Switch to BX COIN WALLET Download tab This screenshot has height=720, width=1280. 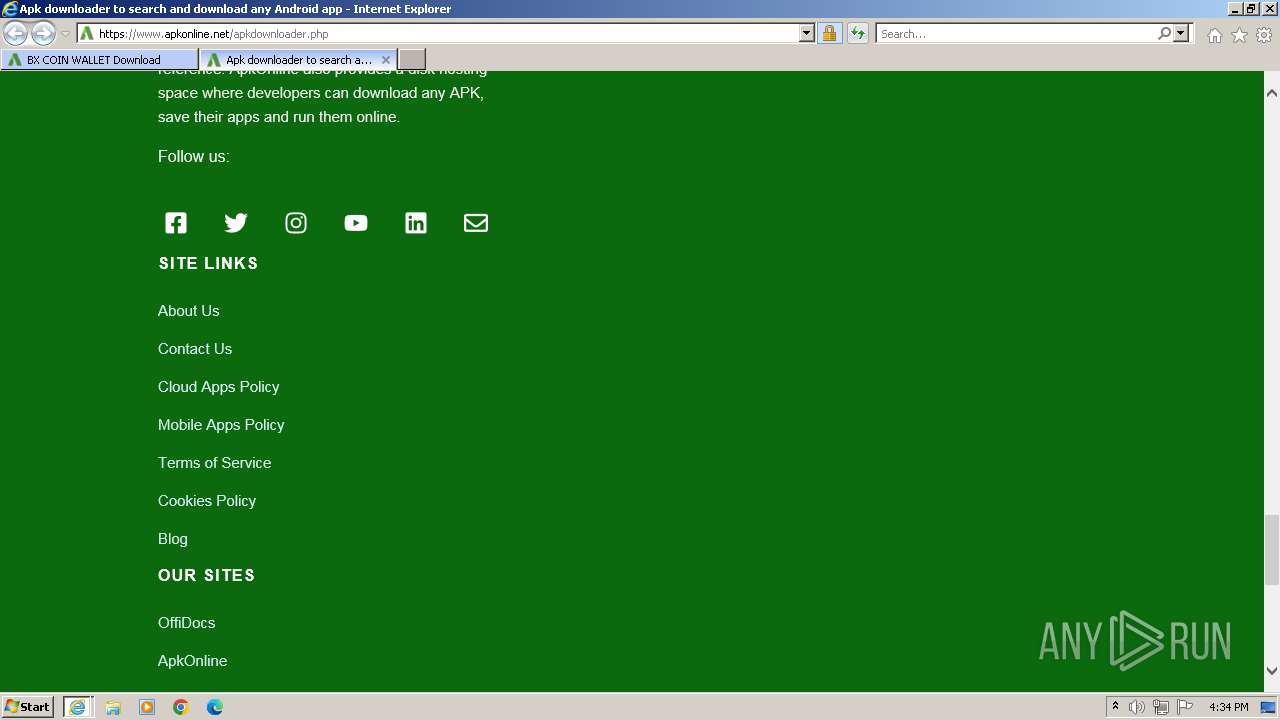[x=100, y=60]
